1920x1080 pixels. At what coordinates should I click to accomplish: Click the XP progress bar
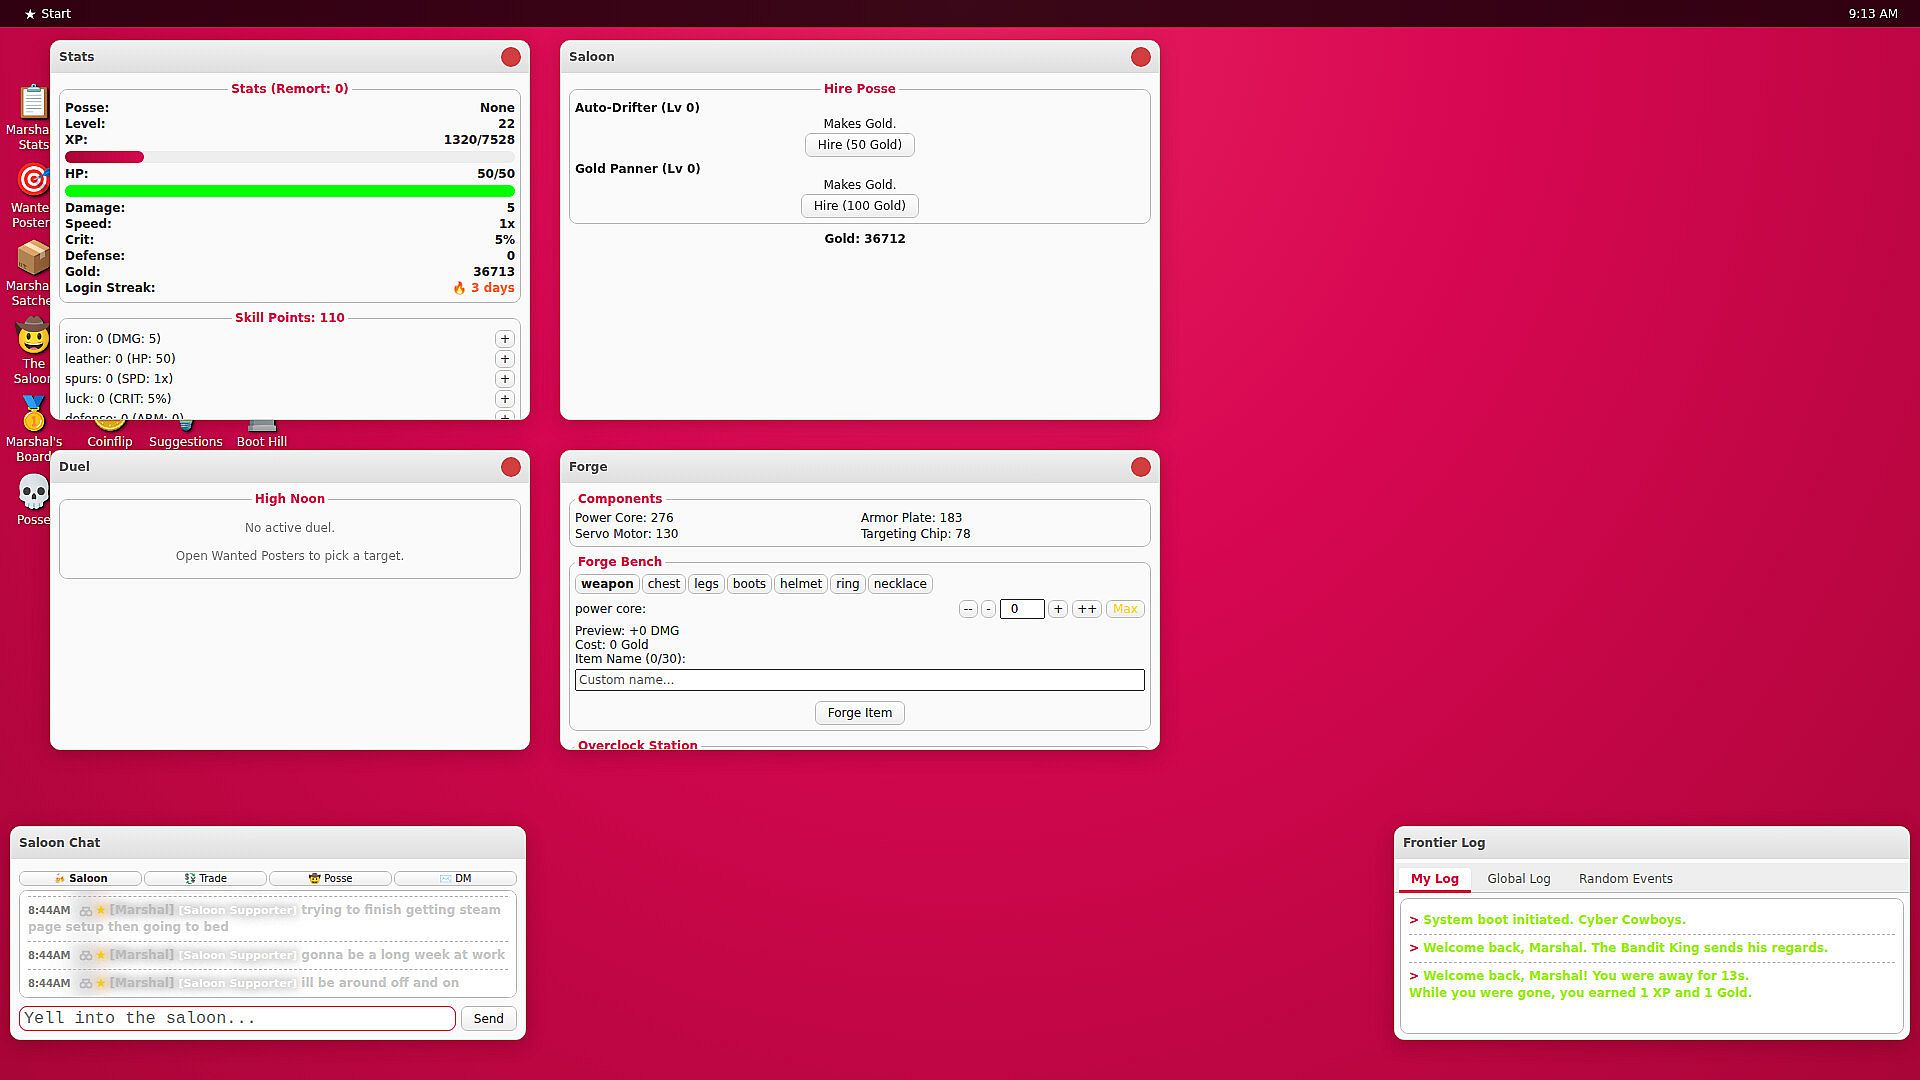pyautogui.click(x=290, y=157)
